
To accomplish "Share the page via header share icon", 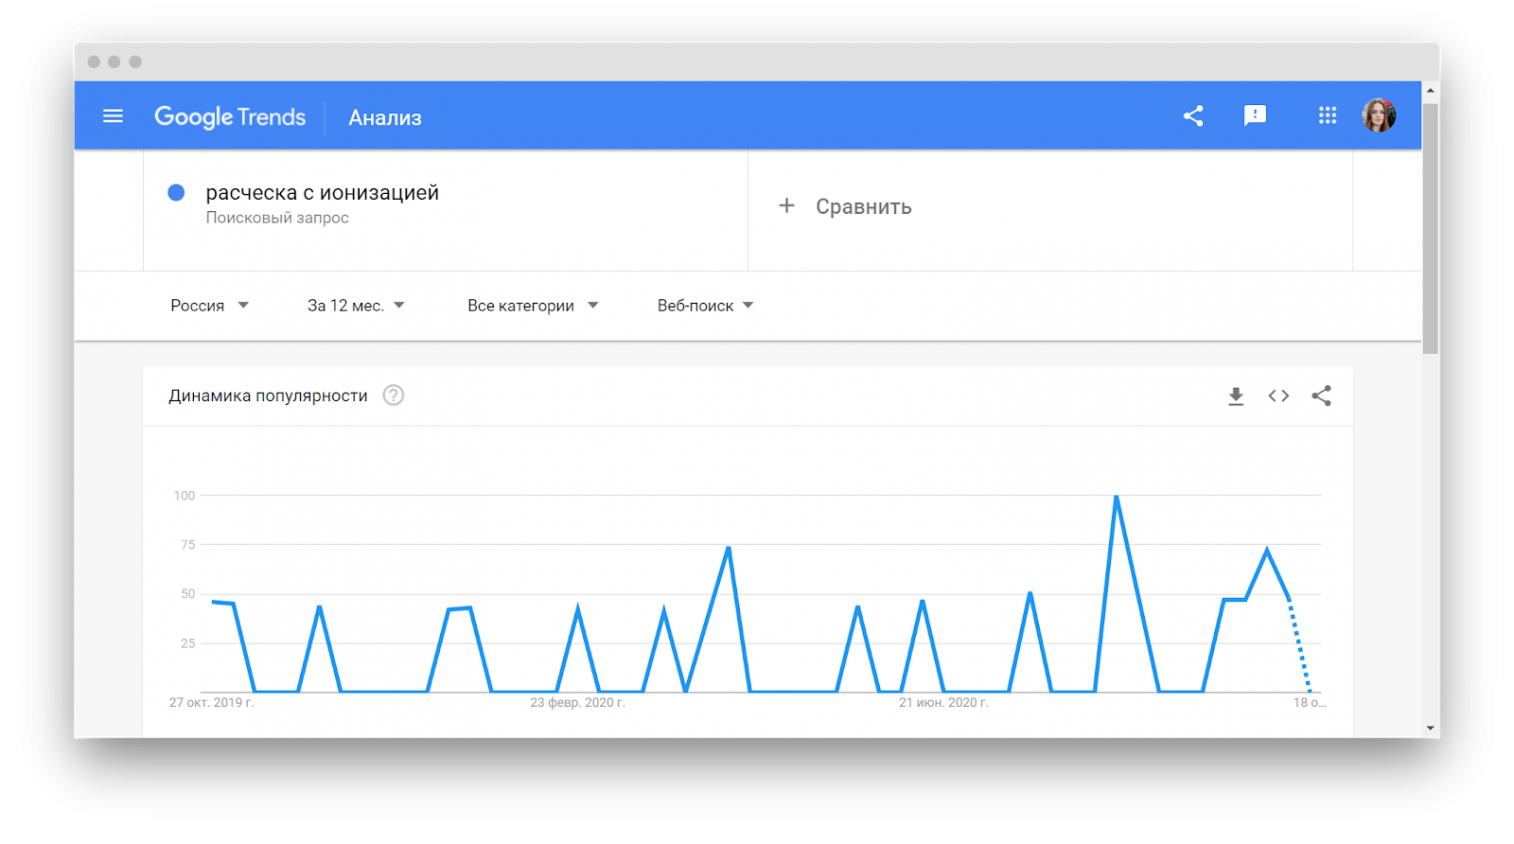I will (1193, 116).
